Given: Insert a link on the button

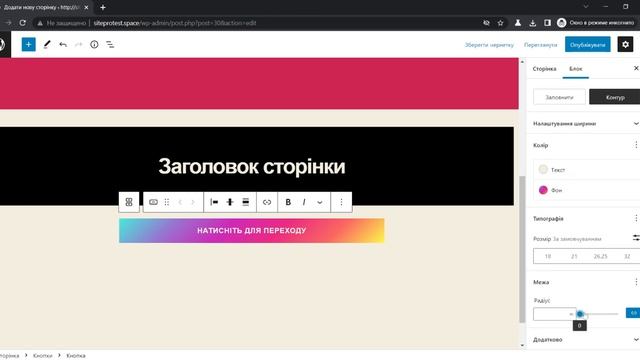Looking at the screenshot, I should point(267,202).
